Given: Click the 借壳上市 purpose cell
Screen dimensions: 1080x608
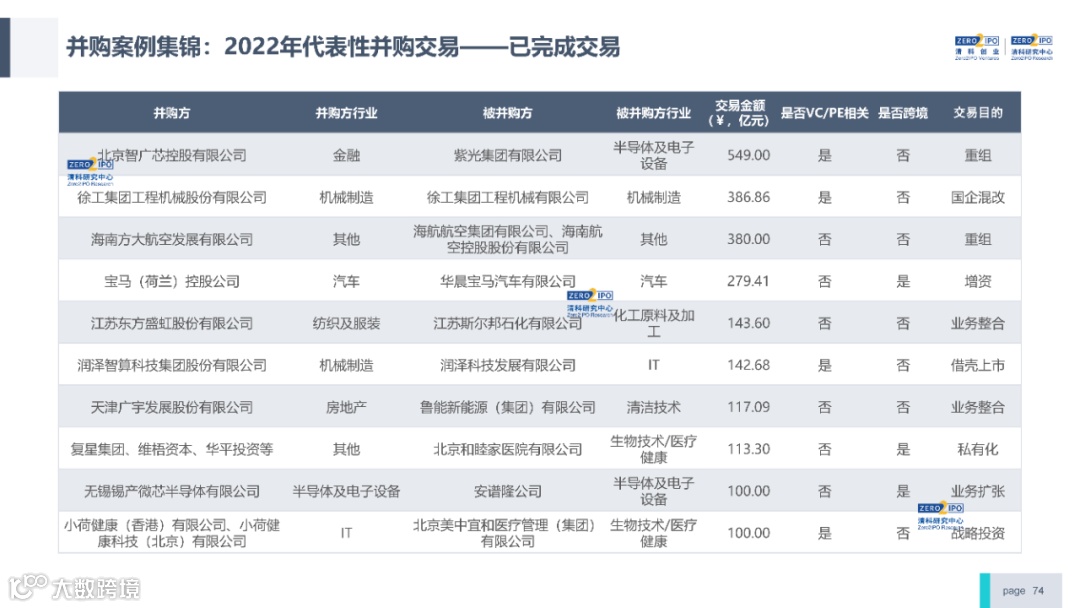Looking at the screenshot, I should pyautogui.click(x=977, y=365).
